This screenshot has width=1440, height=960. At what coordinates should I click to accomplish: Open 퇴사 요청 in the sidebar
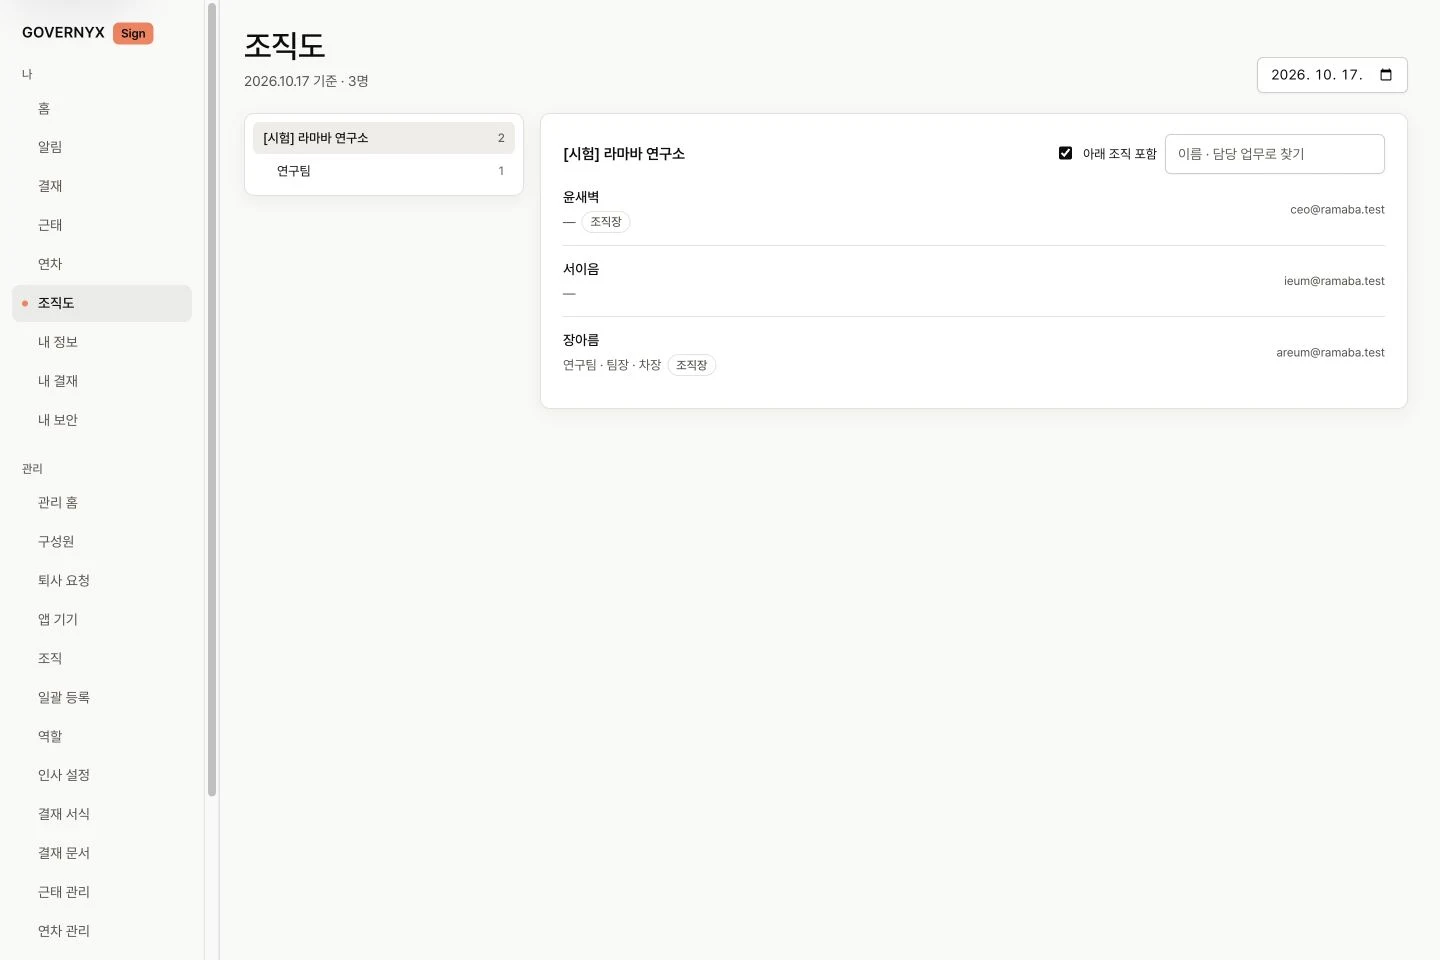[102, 580]
